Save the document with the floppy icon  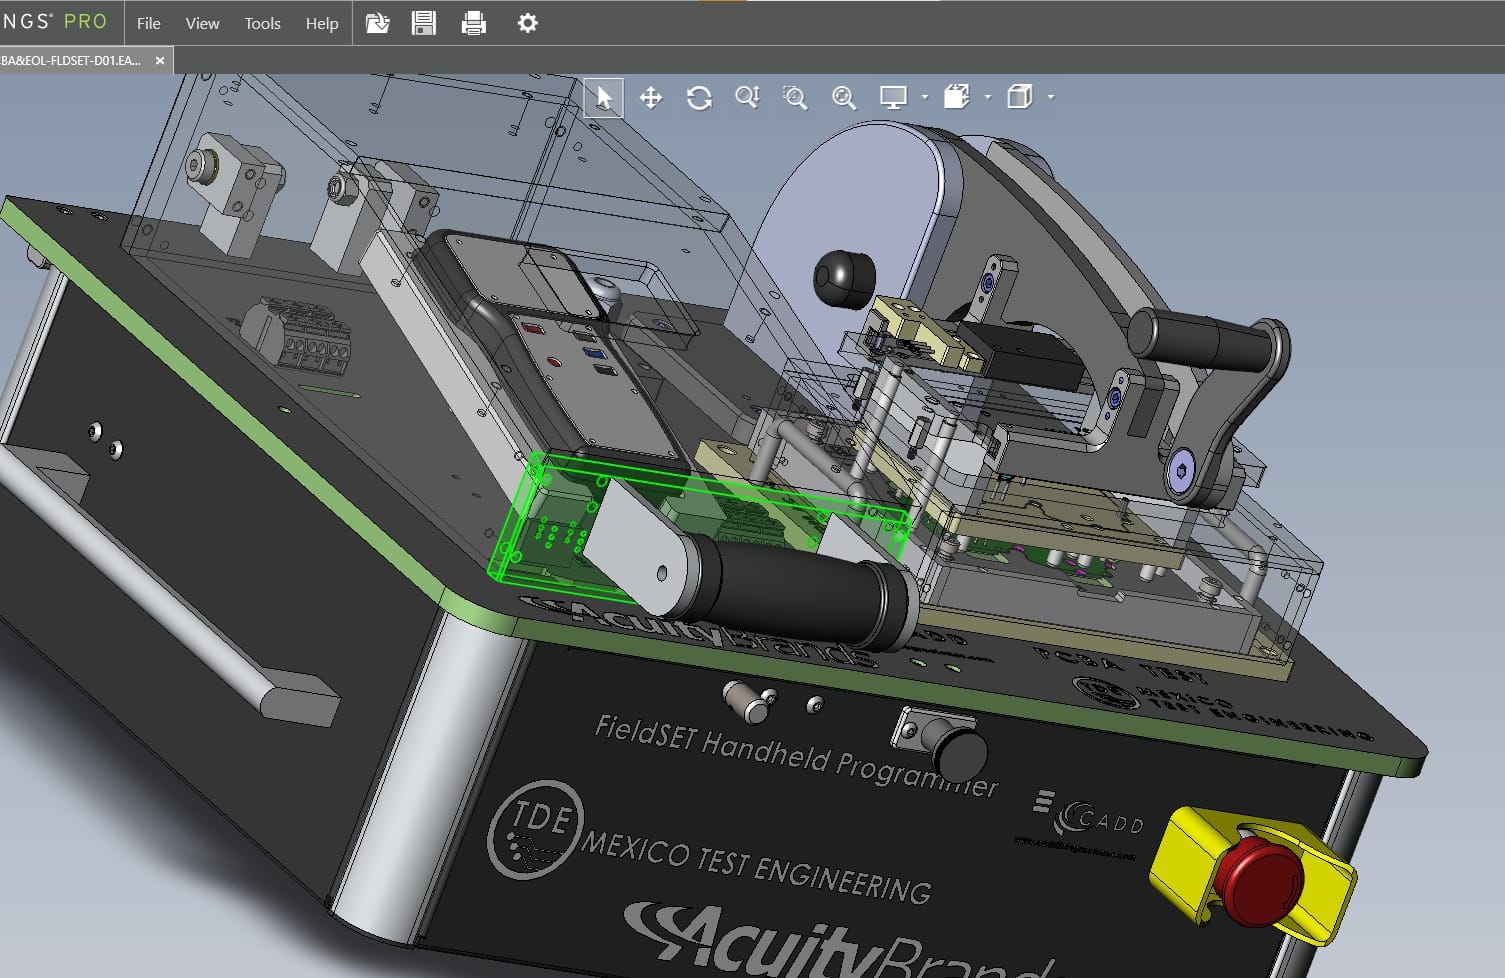coord(424,23)
